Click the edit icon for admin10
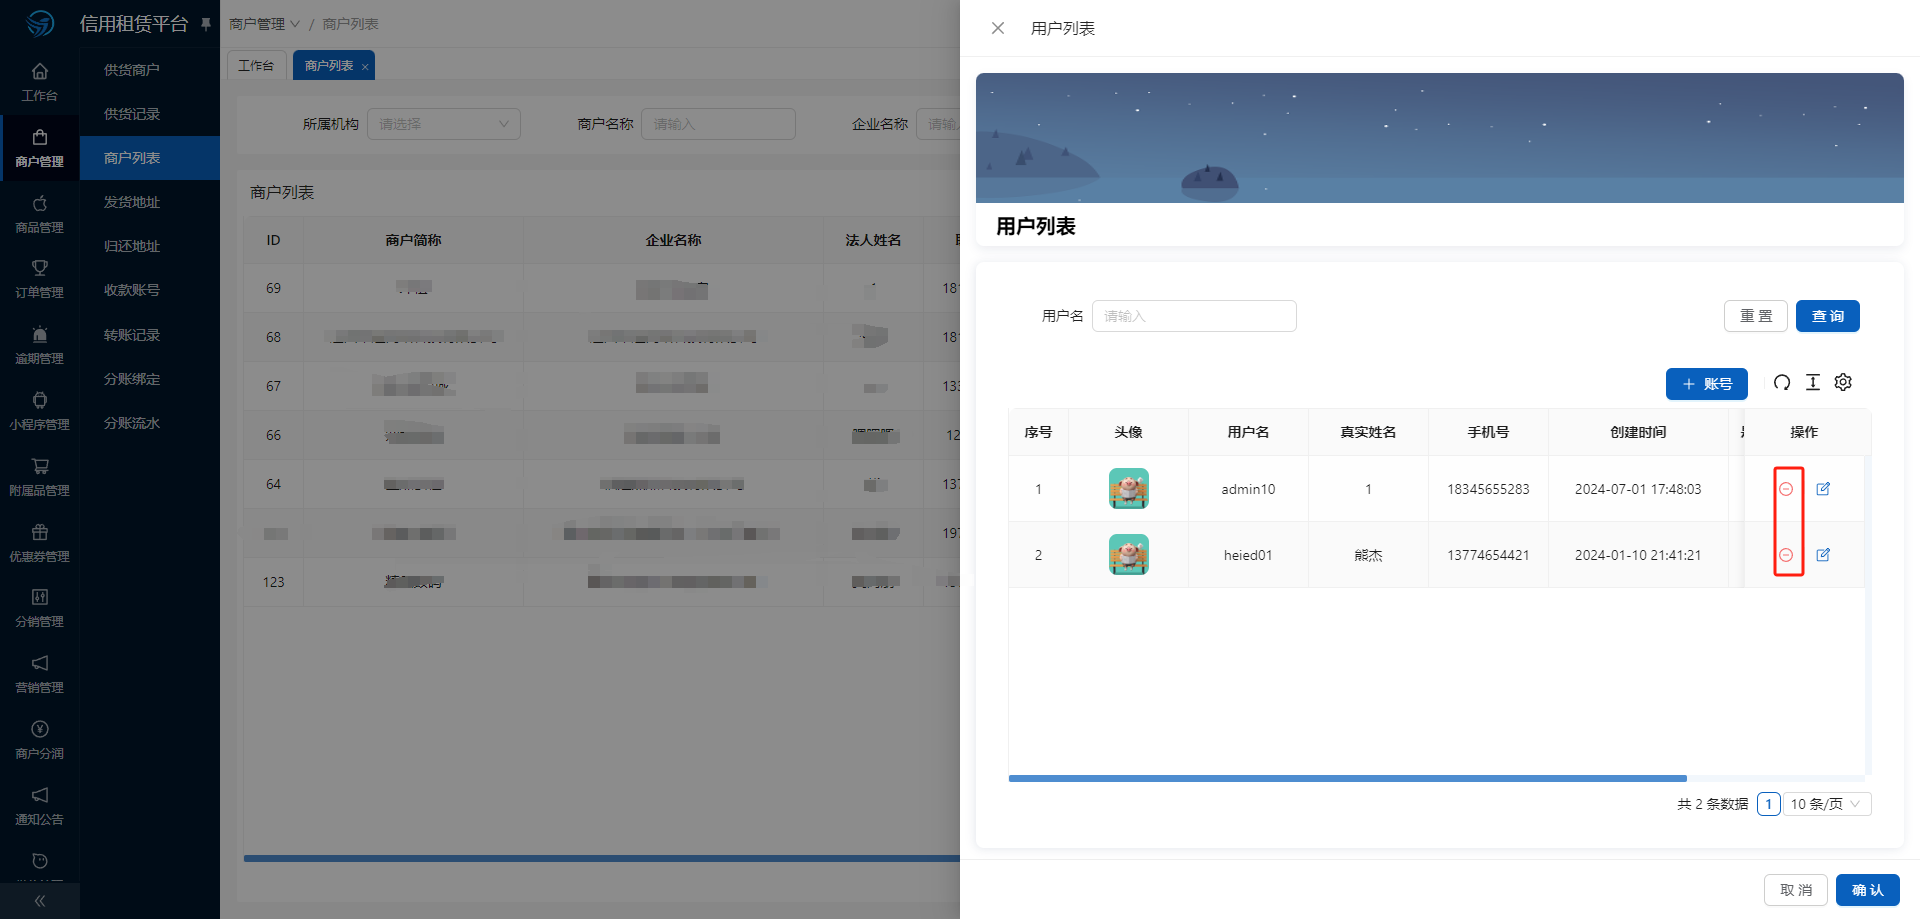The width and height of the screenshot is (1920, 919). [1823, 489]
